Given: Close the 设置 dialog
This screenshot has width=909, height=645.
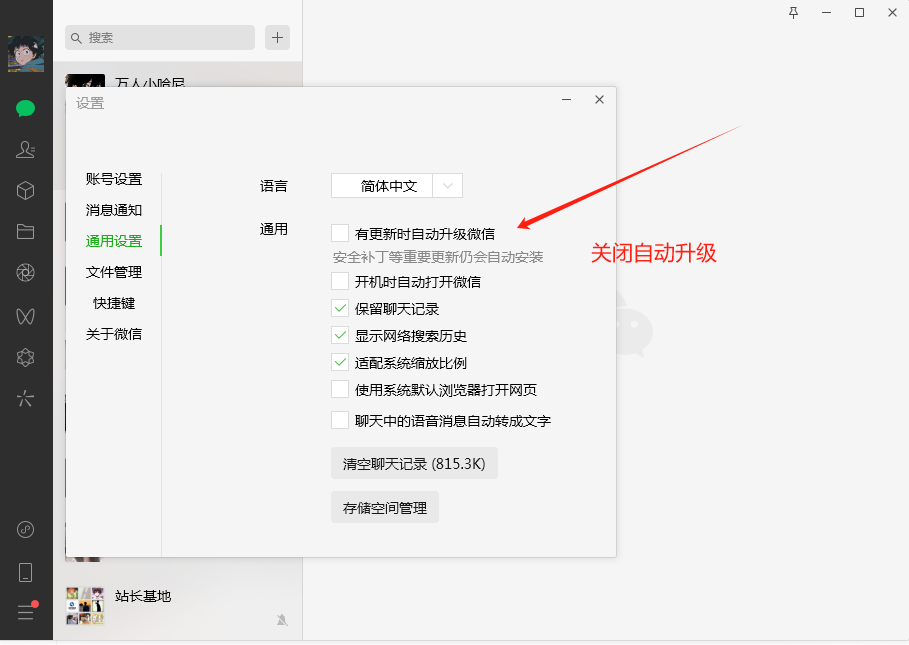Looking at the screenshot, I should pyautogui.click(x=599, y=100).
